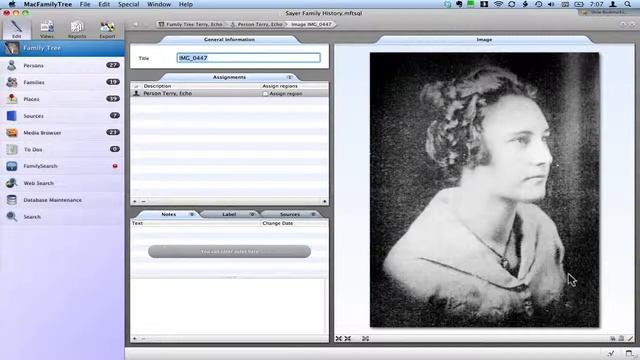This screenshot has height=360, width=640.
Task: Click the window icon in bottom-right corner
Action: 629,353
